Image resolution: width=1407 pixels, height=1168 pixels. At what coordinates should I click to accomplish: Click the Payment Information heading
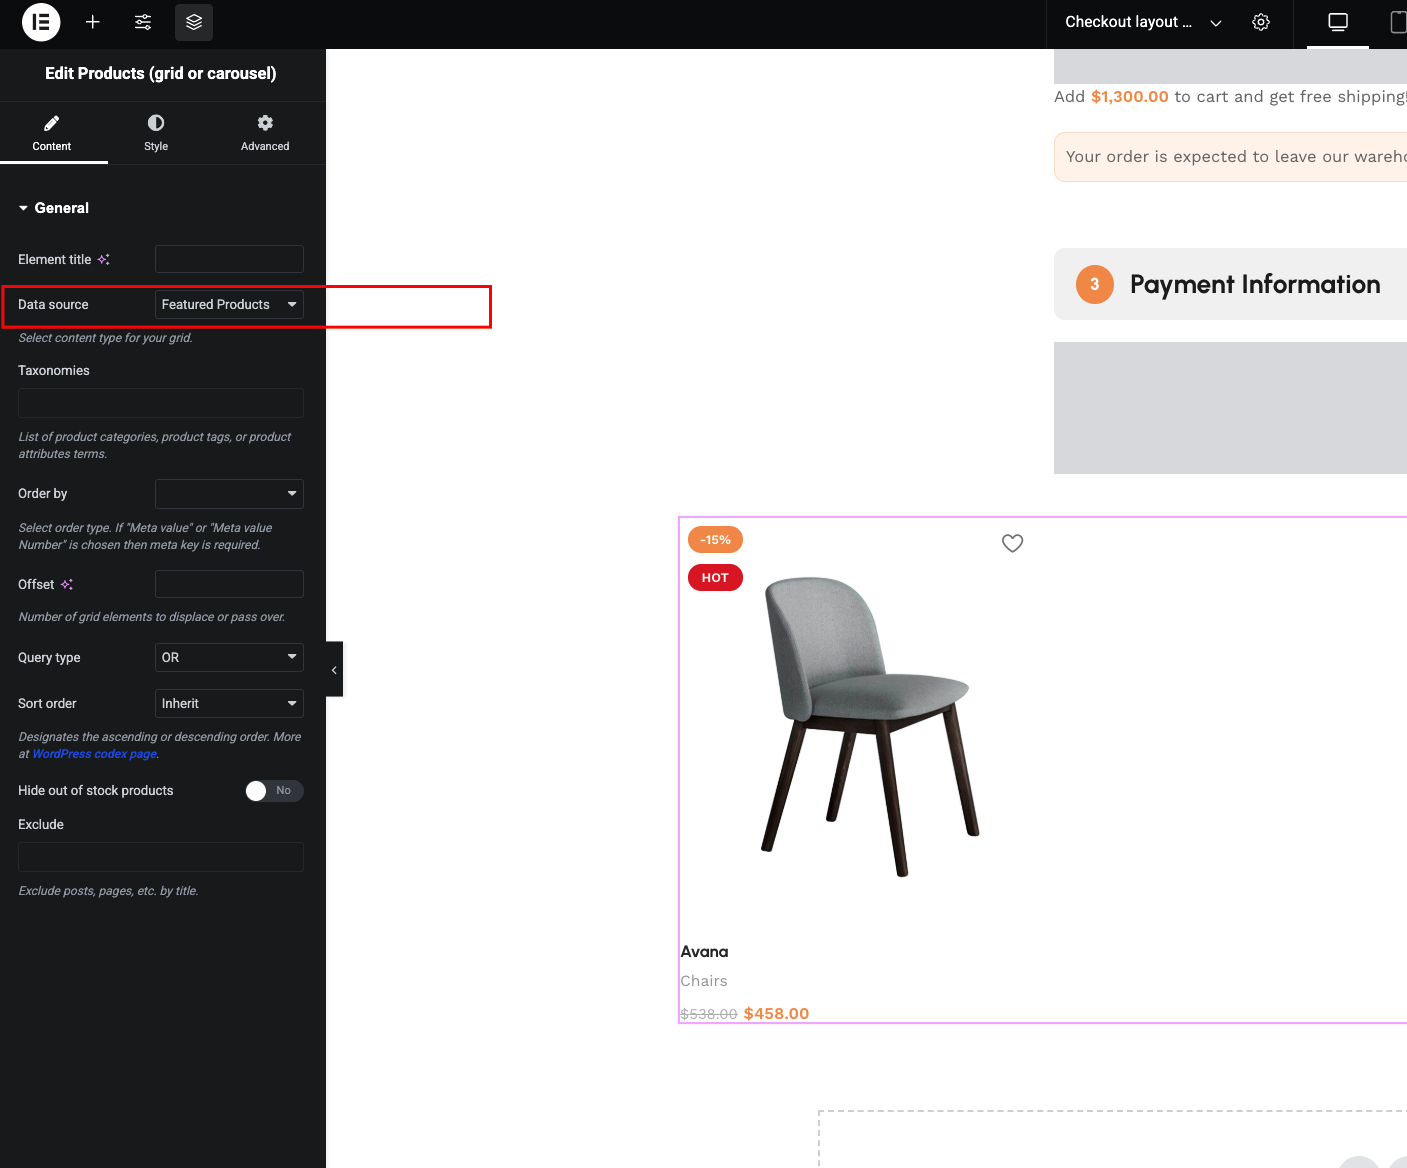click(x=1255, y=284)
